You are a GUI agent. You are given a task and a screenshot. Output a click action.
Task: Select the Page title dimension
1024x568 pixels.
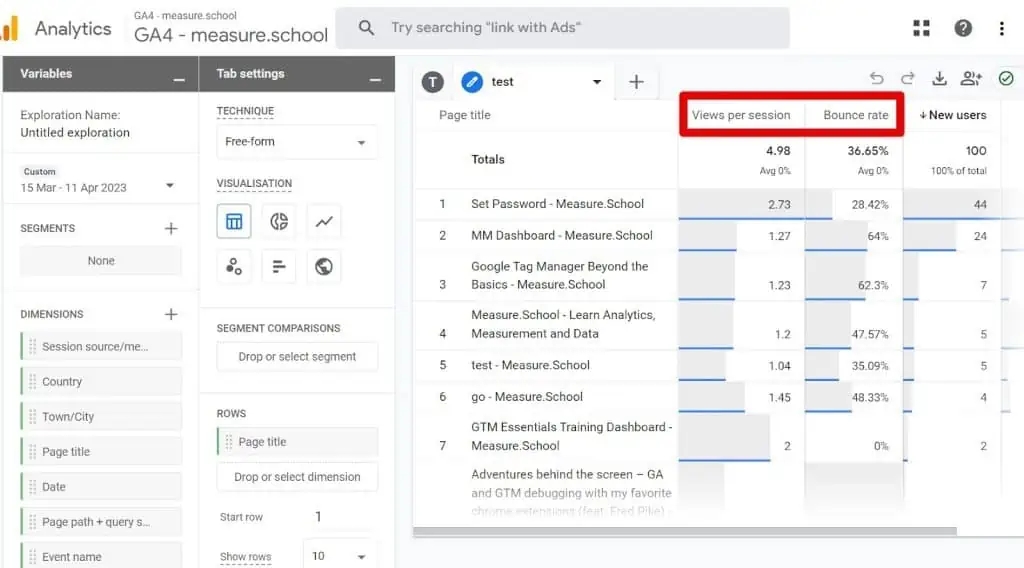coord(101,452)
